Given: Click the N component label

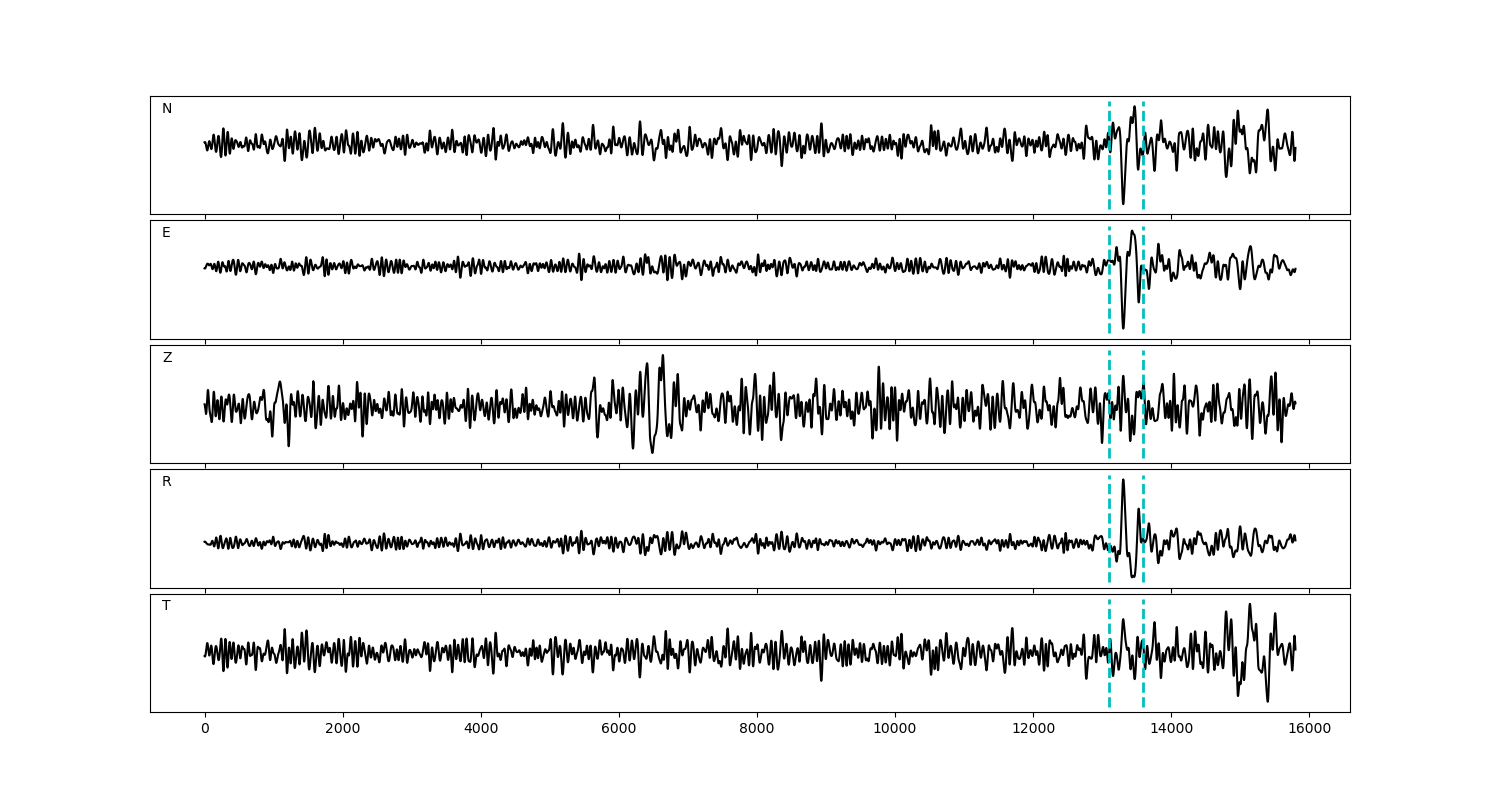Looking at the screenshot, I should 167,109.
